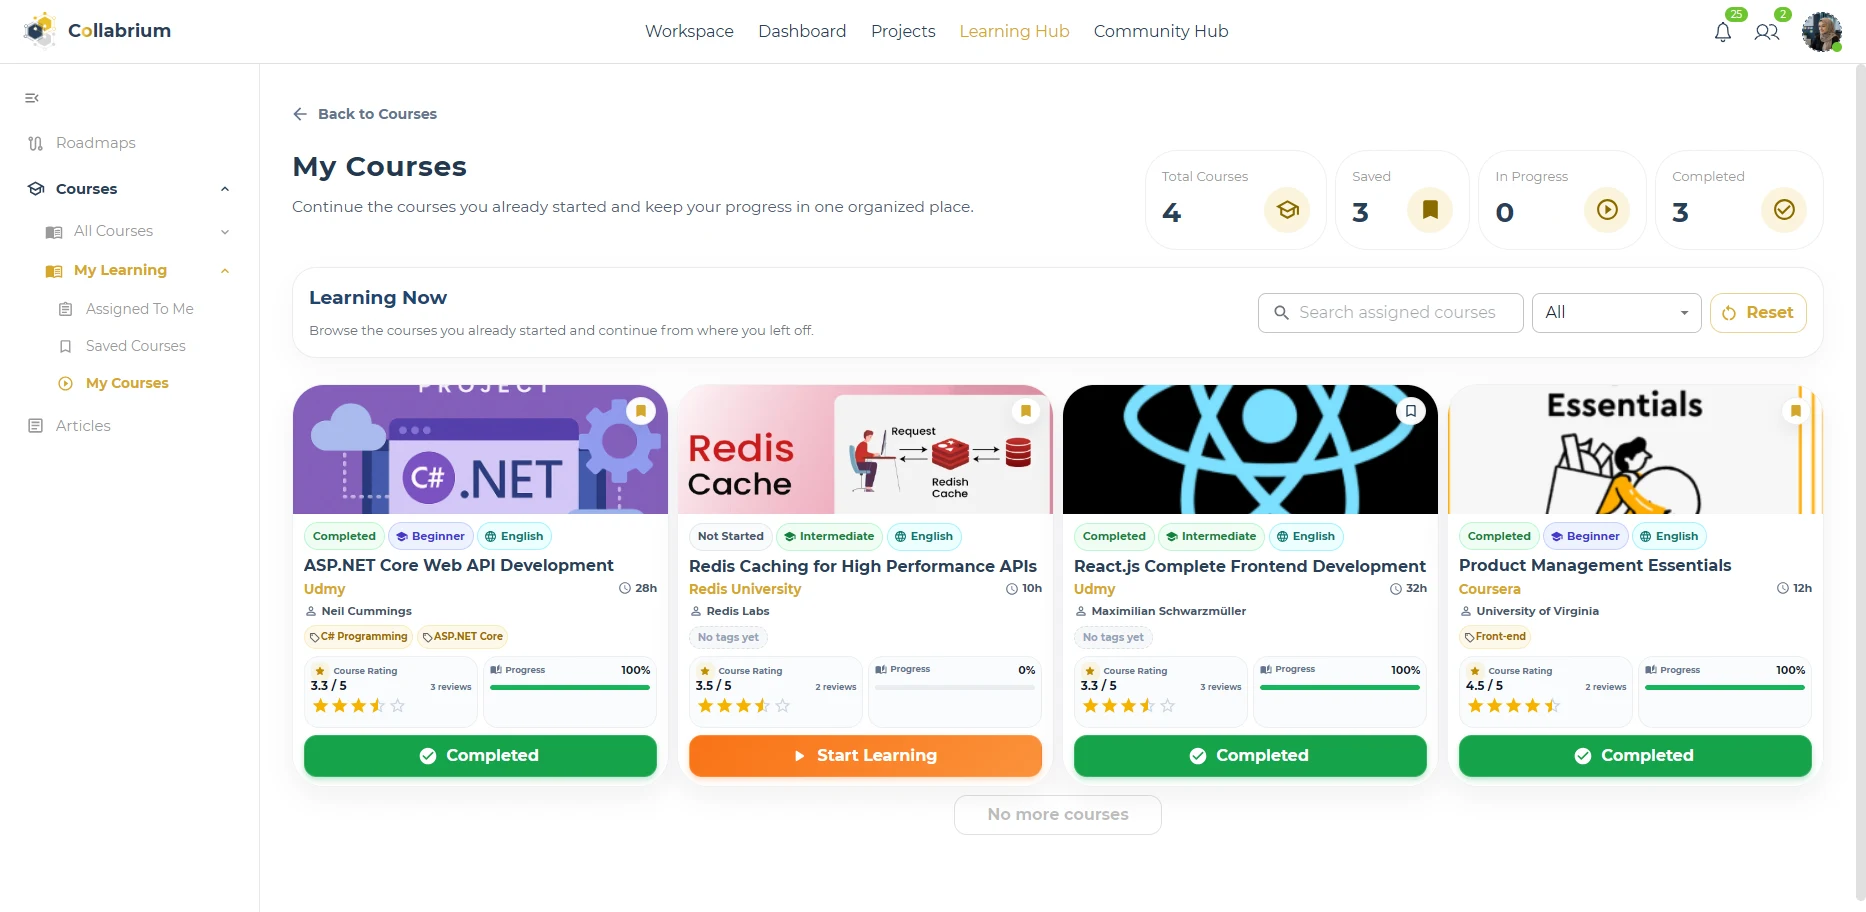Collapse the My Learning submenu

click(225, 271)
